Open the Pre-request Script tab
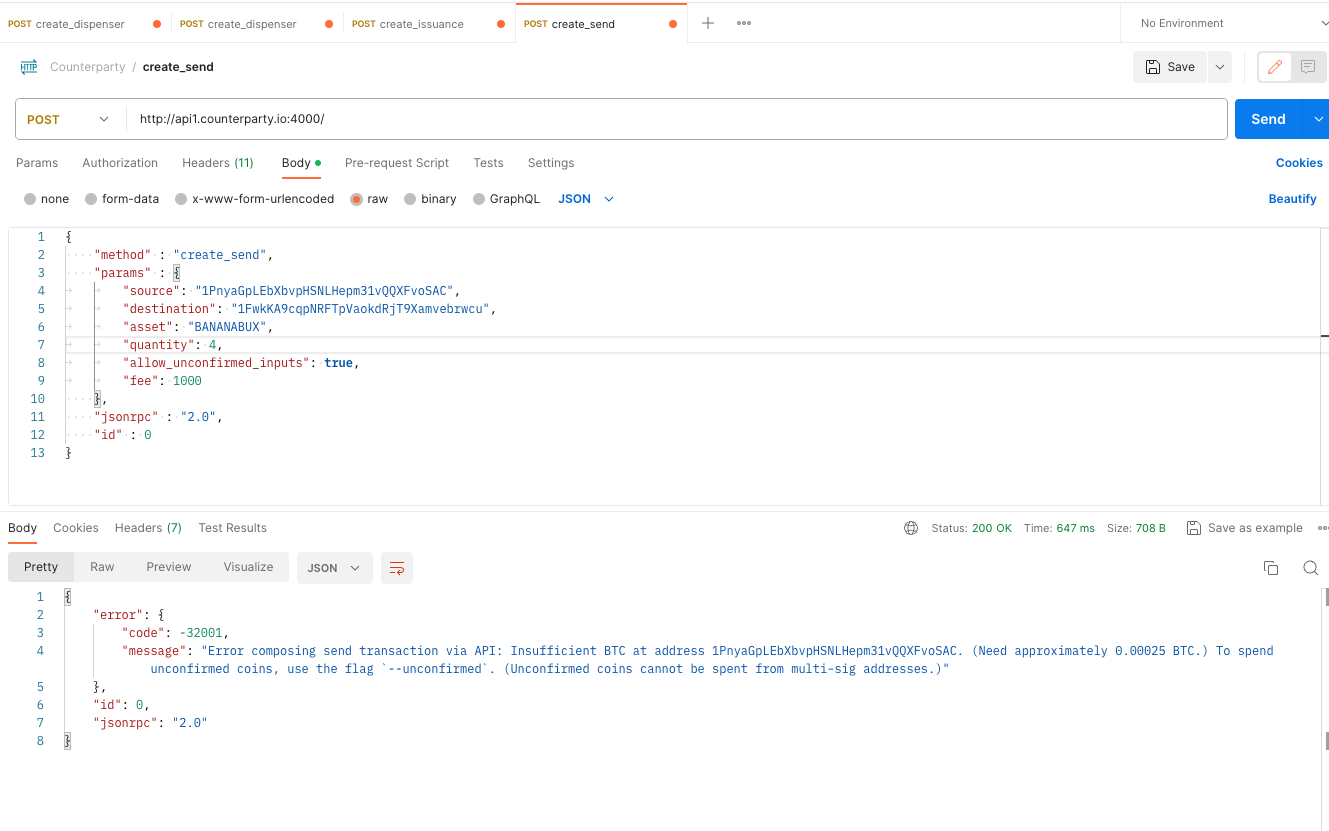This screenshot has width=1329, height=831. click(x=397, y=163)
